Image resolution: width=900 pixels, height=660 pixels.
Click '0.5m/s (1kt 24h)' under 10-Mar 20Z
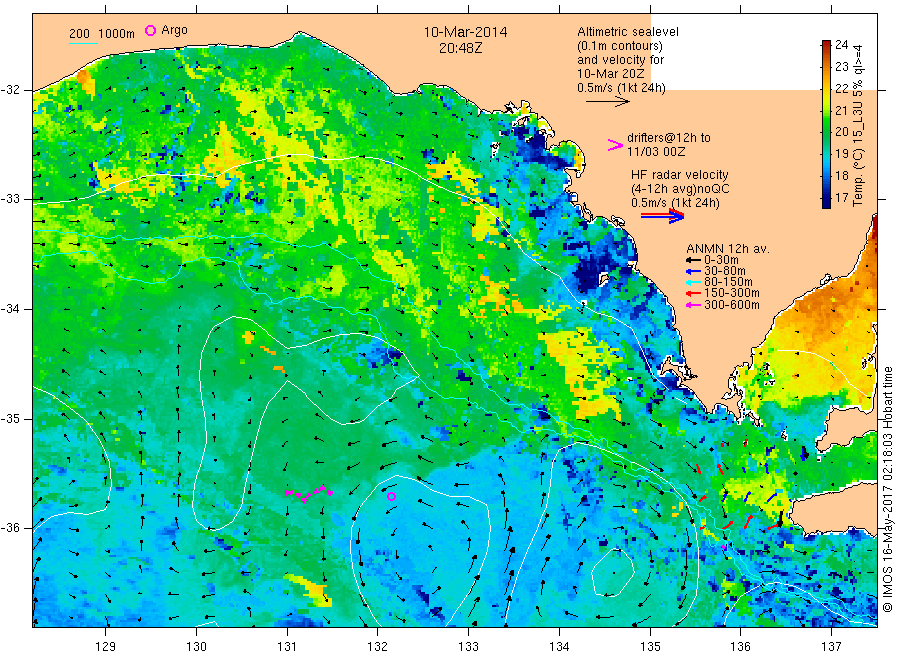click(622, 88)
